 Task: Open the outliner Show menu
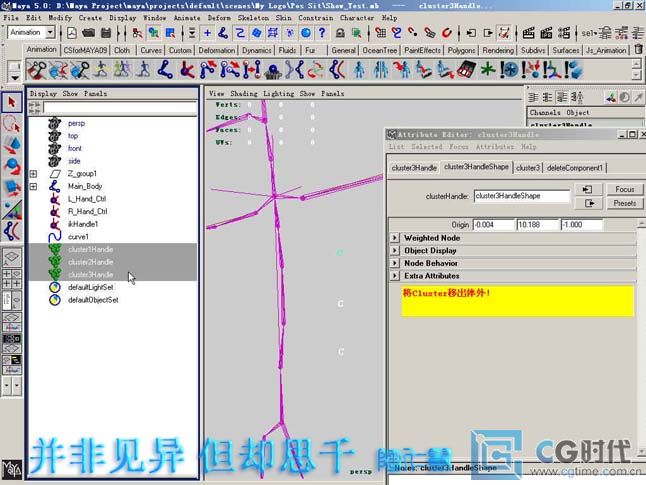pyautogui.click(x=70, y=94)
